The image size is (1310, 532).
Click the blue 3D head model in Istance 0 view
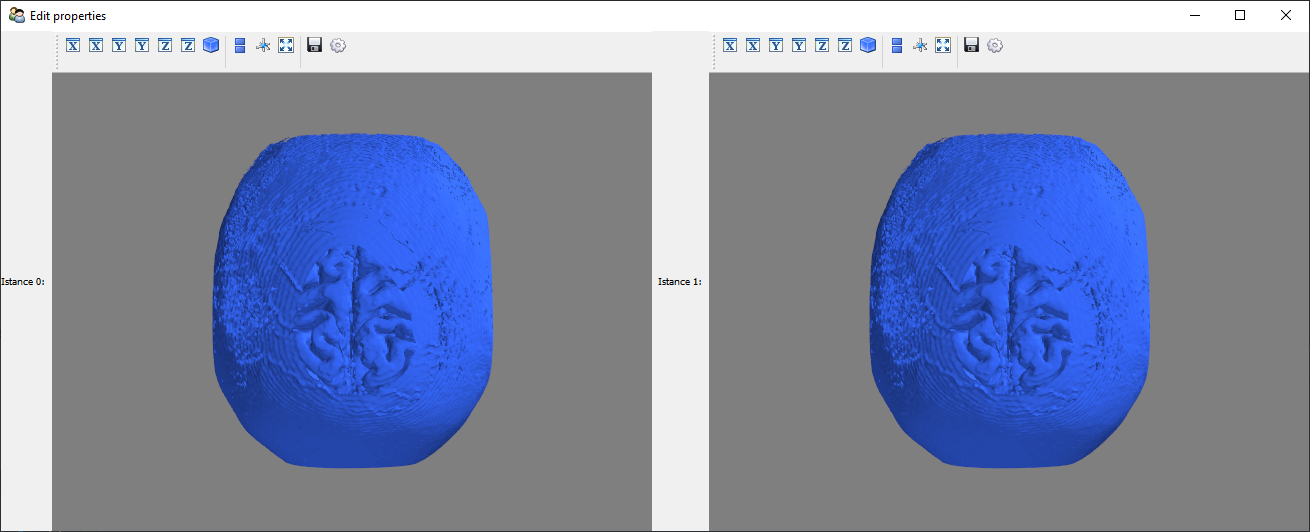pyautogui.click(x=353, y=300)
